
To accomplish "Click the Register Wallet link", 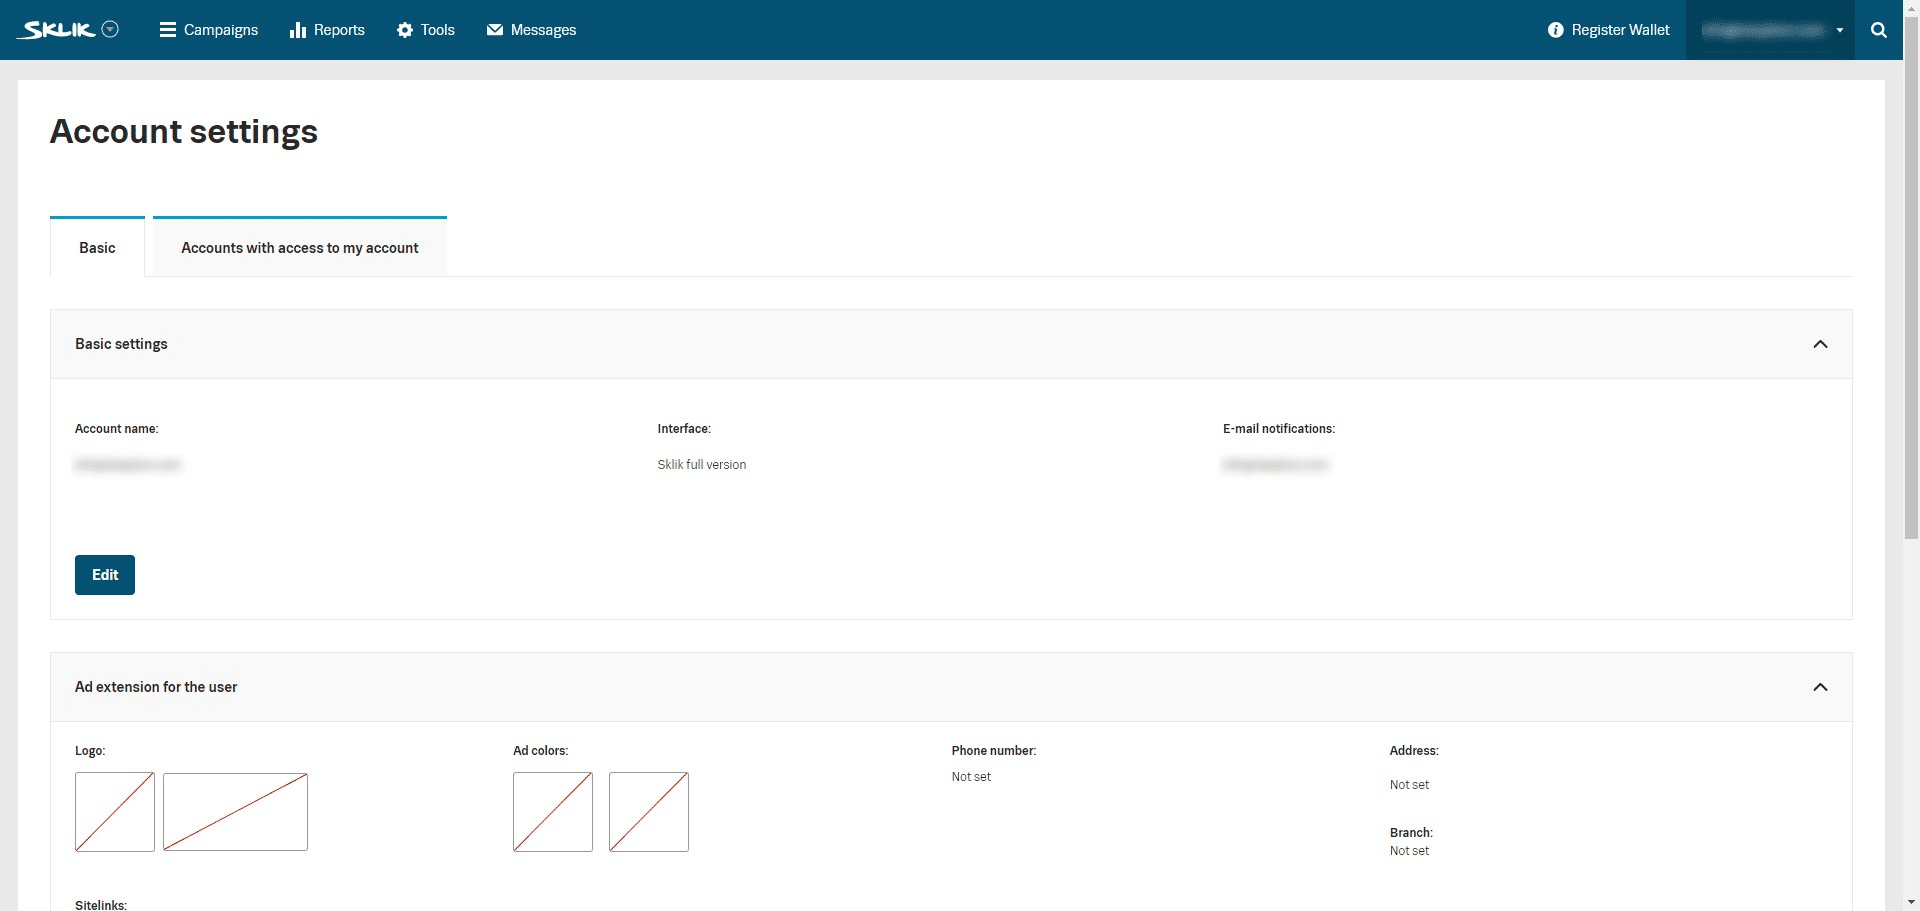I will (x=1620, y=30).
